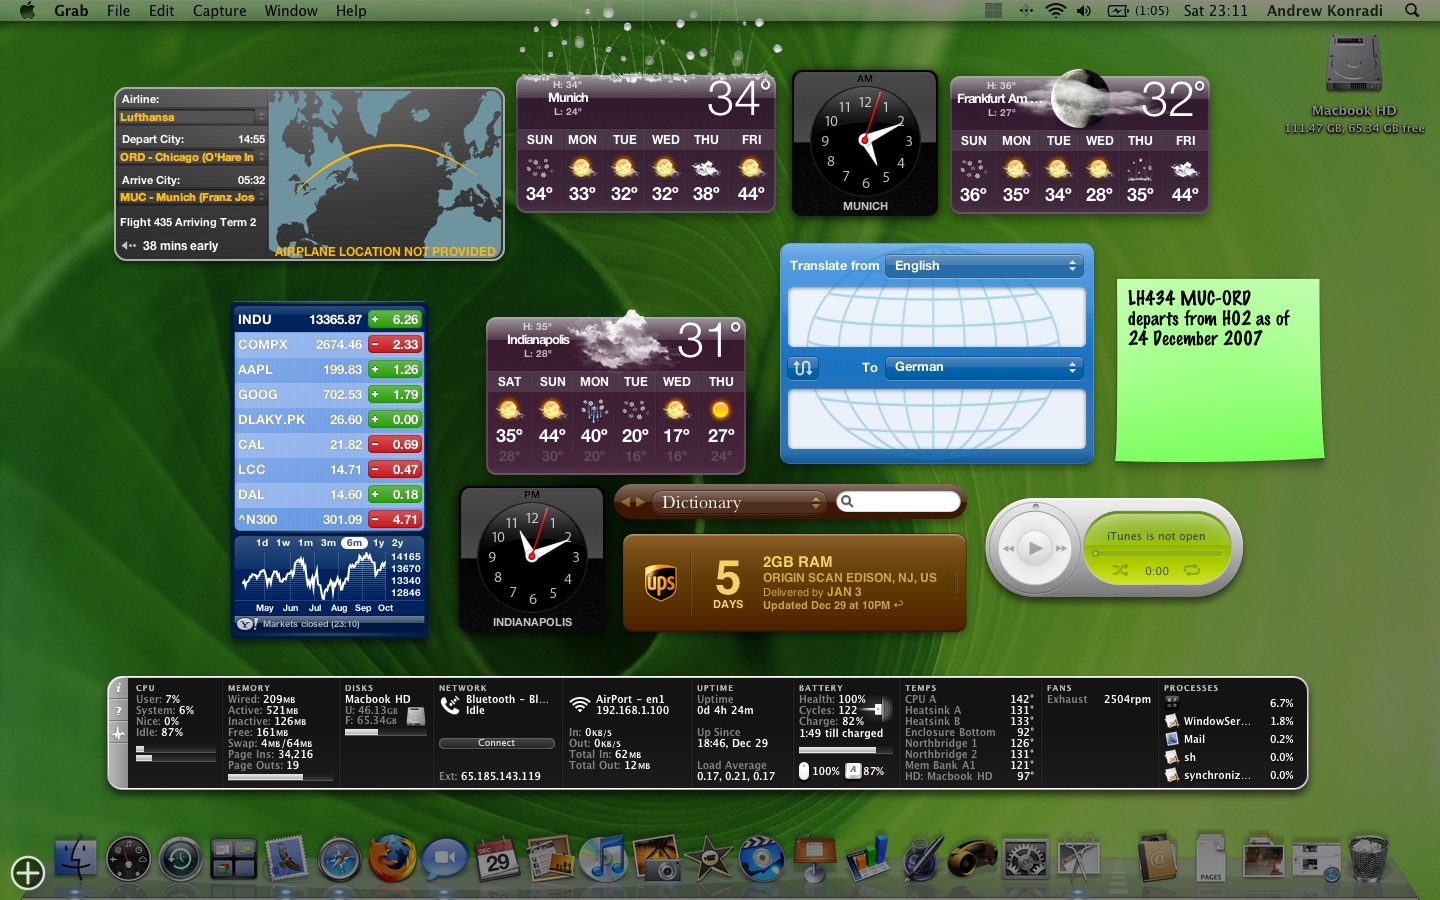Click iStat question mark help button
The height and width of the screenshot is (900, 1440).
click(118, 711)
